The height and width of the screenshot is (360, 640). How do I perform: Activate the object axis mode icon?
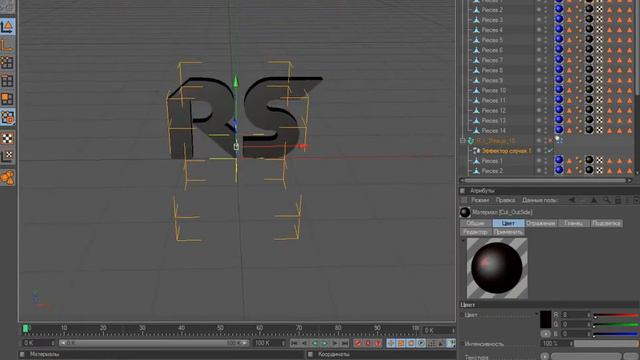7,45
